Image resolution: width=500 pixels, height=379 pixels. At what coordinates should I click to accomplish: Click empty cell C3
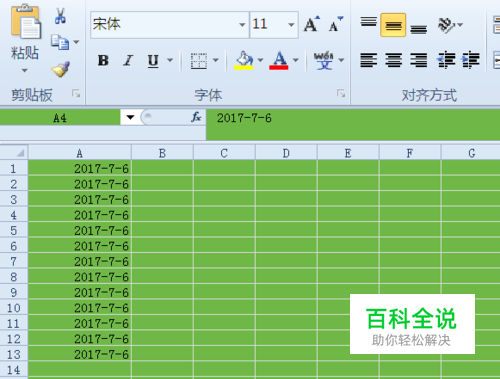tap(224, 199)
